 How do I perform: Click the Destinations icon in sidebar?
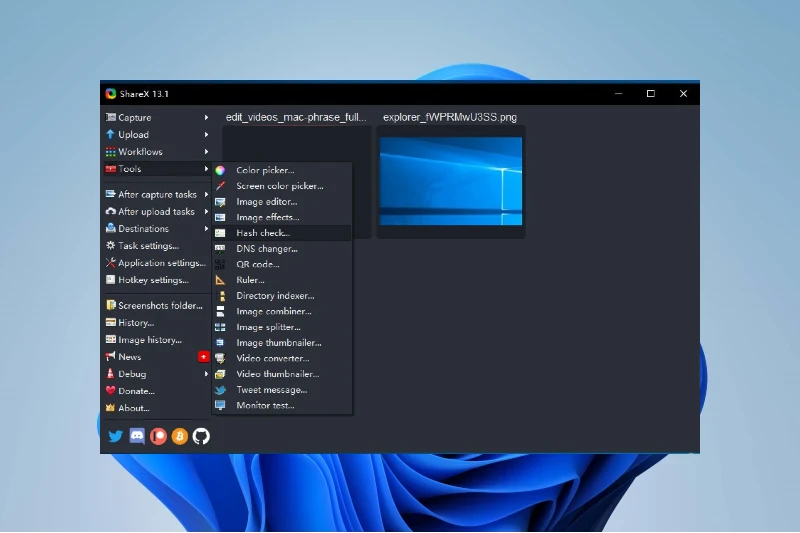point(110,229)
